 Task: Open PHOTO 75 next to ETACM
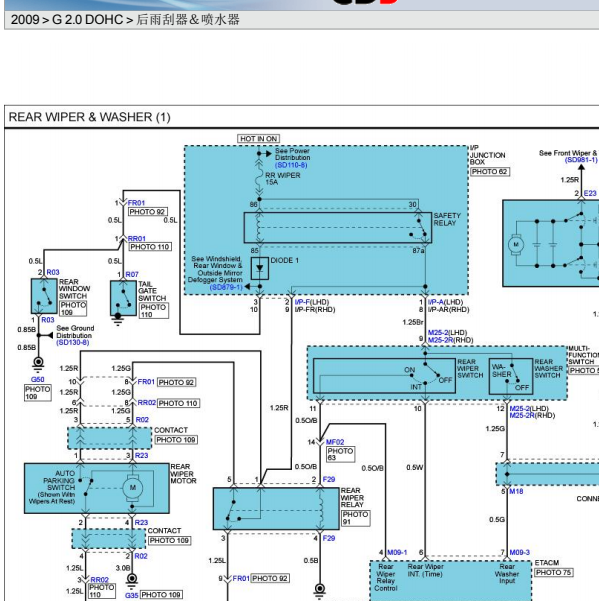tap(553, 572)
